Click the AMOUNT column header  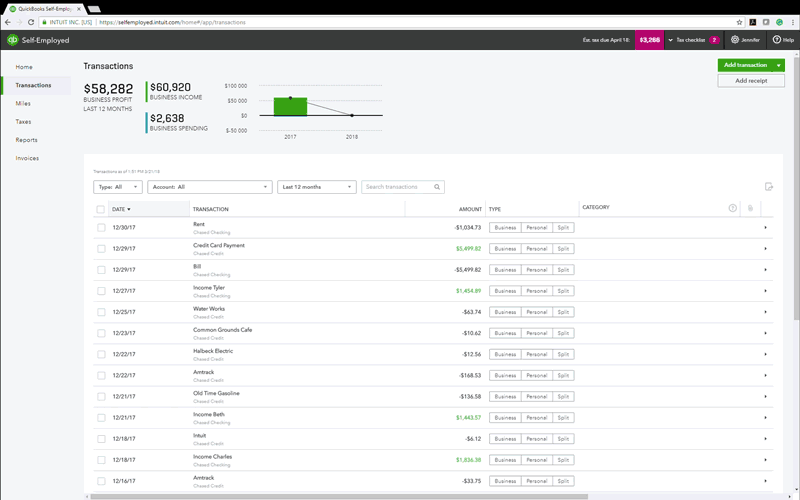click(x=470, y=209)
